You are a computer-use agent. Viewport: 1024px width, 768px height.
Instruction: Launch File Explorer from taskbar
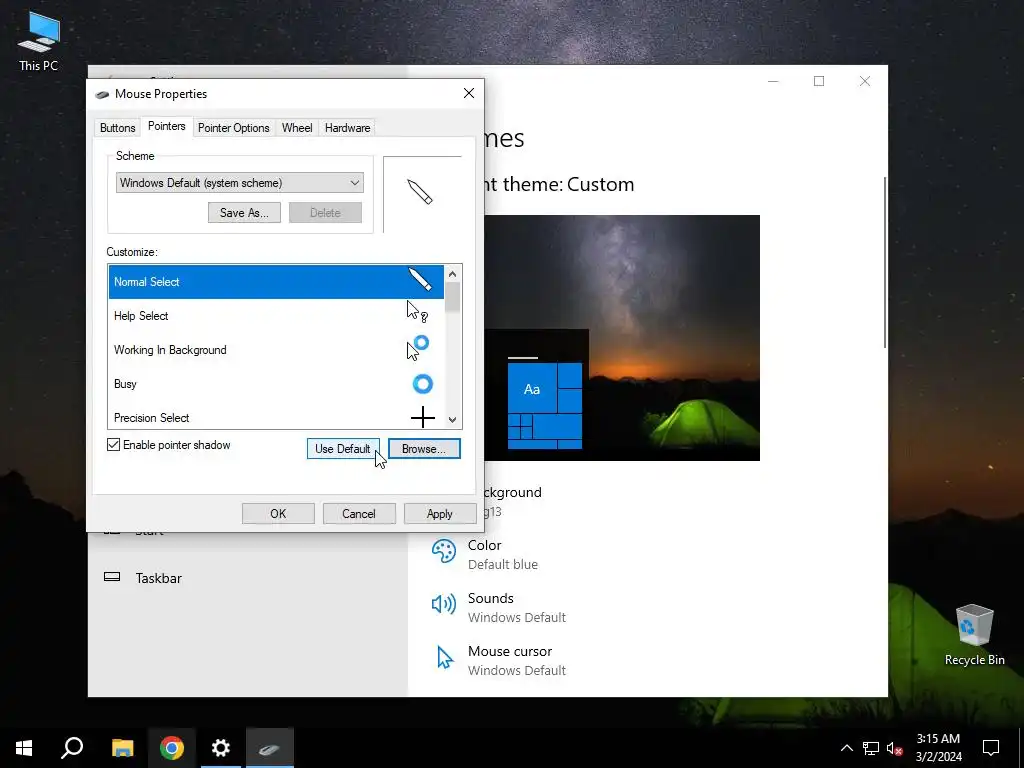tap(122, 748)
